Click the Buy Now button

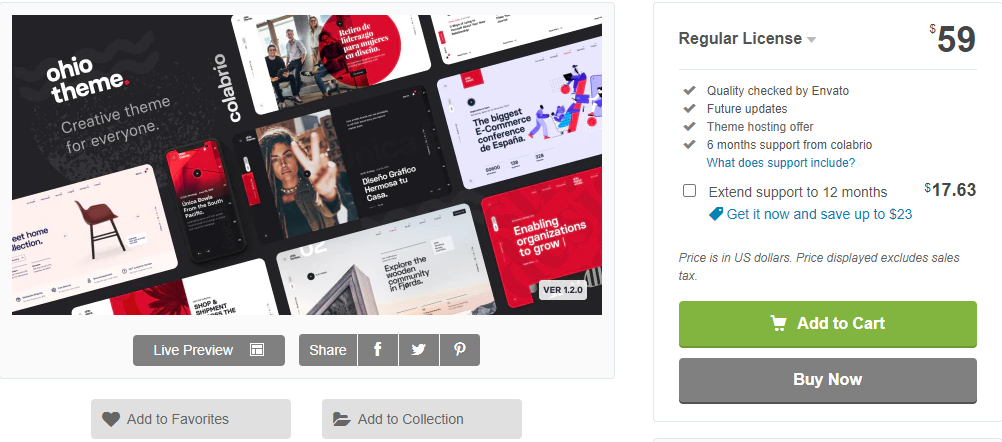828,380
